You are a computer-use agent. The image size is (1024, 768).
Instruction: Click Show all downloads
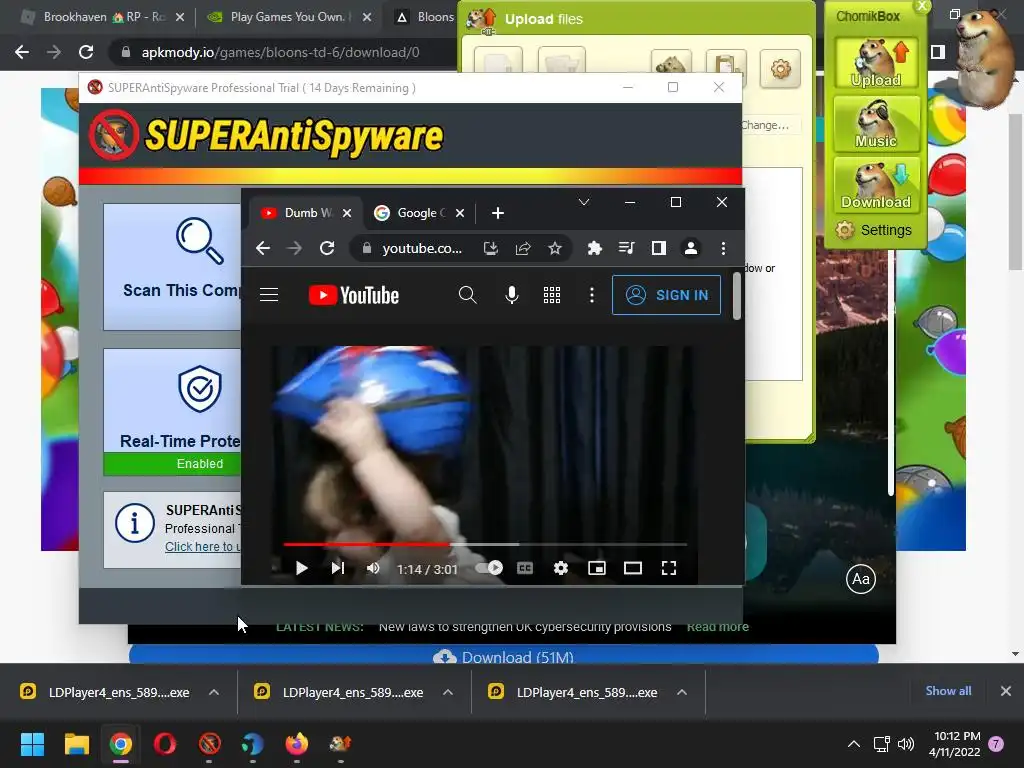948,691
